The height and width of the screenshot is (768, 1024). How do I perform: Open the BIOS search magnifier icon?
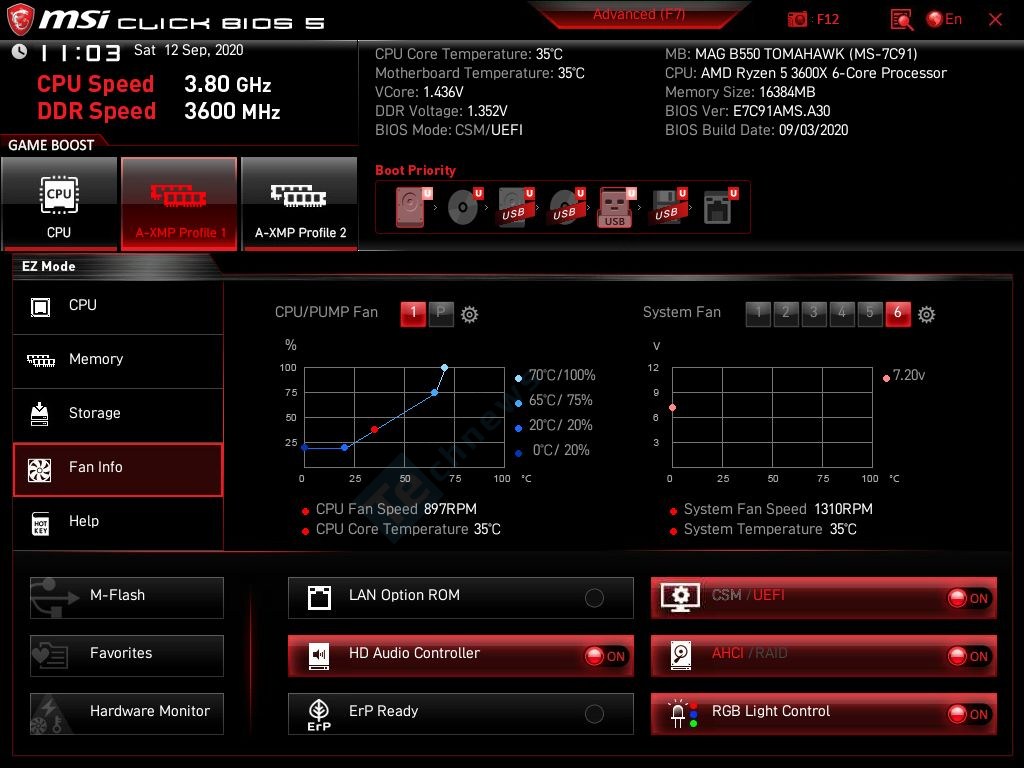click(902, 20)
